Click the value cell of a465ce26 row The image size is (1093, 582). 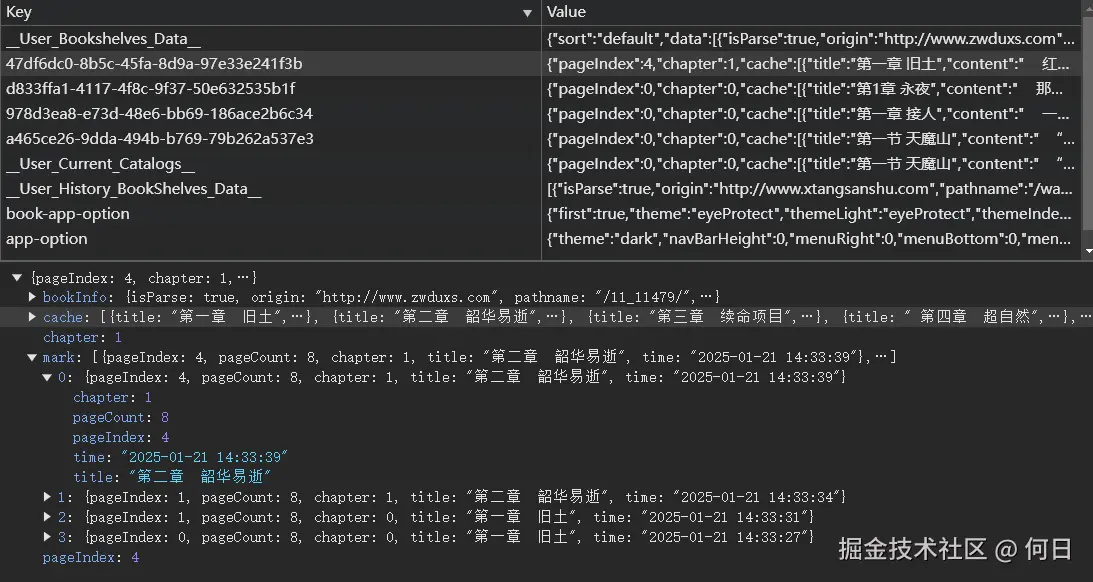point(810,139)
